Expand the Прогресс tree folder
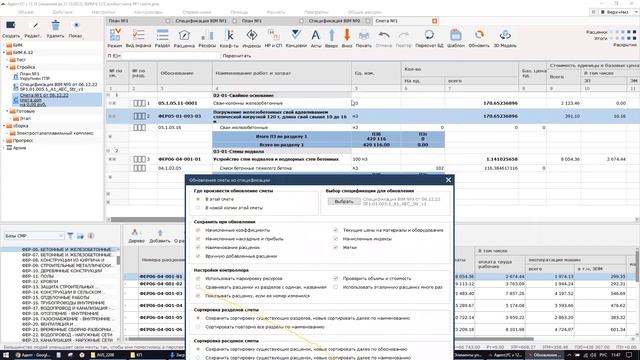This screenshot has height=360, width=640. point(4,140)
